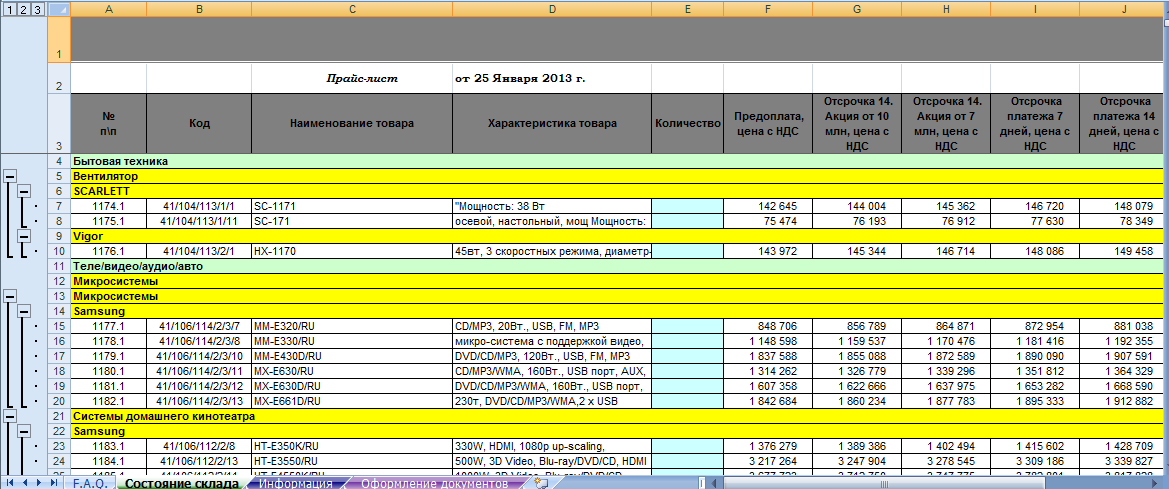Collapse the Микросистемы group at row 13

[10, 296]
